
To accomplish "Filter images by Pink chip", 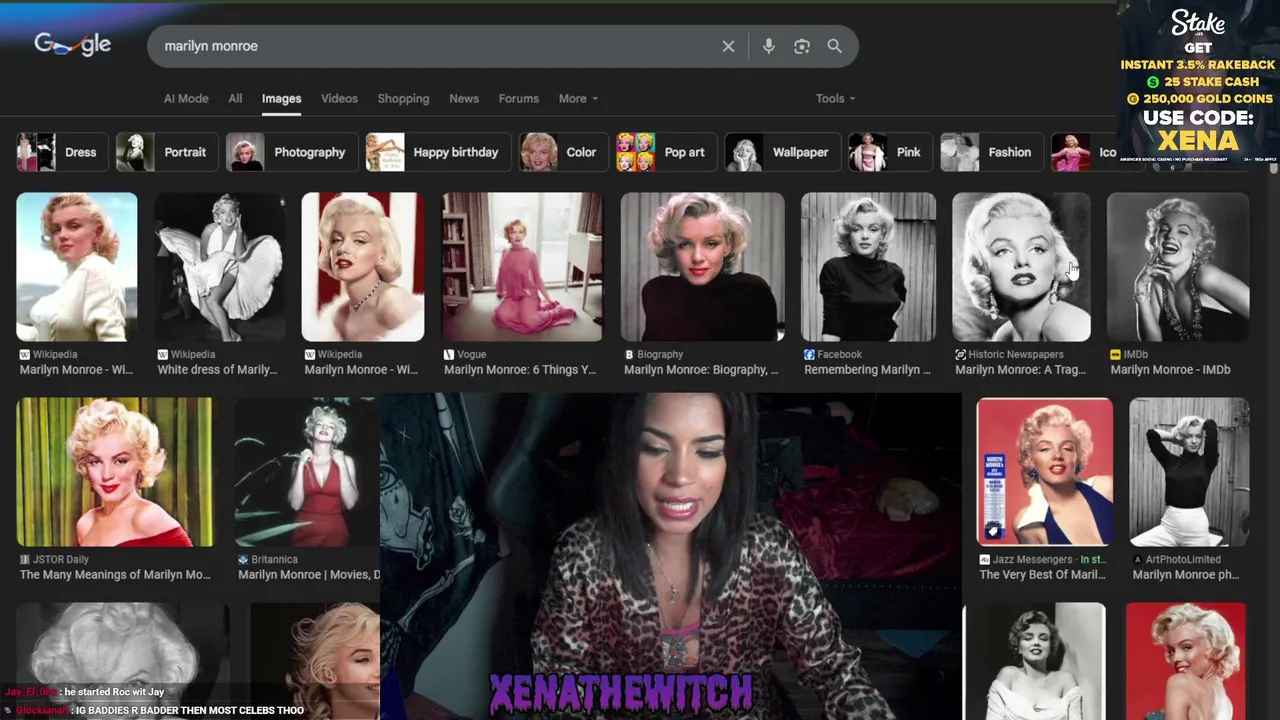I will (889, 152).
